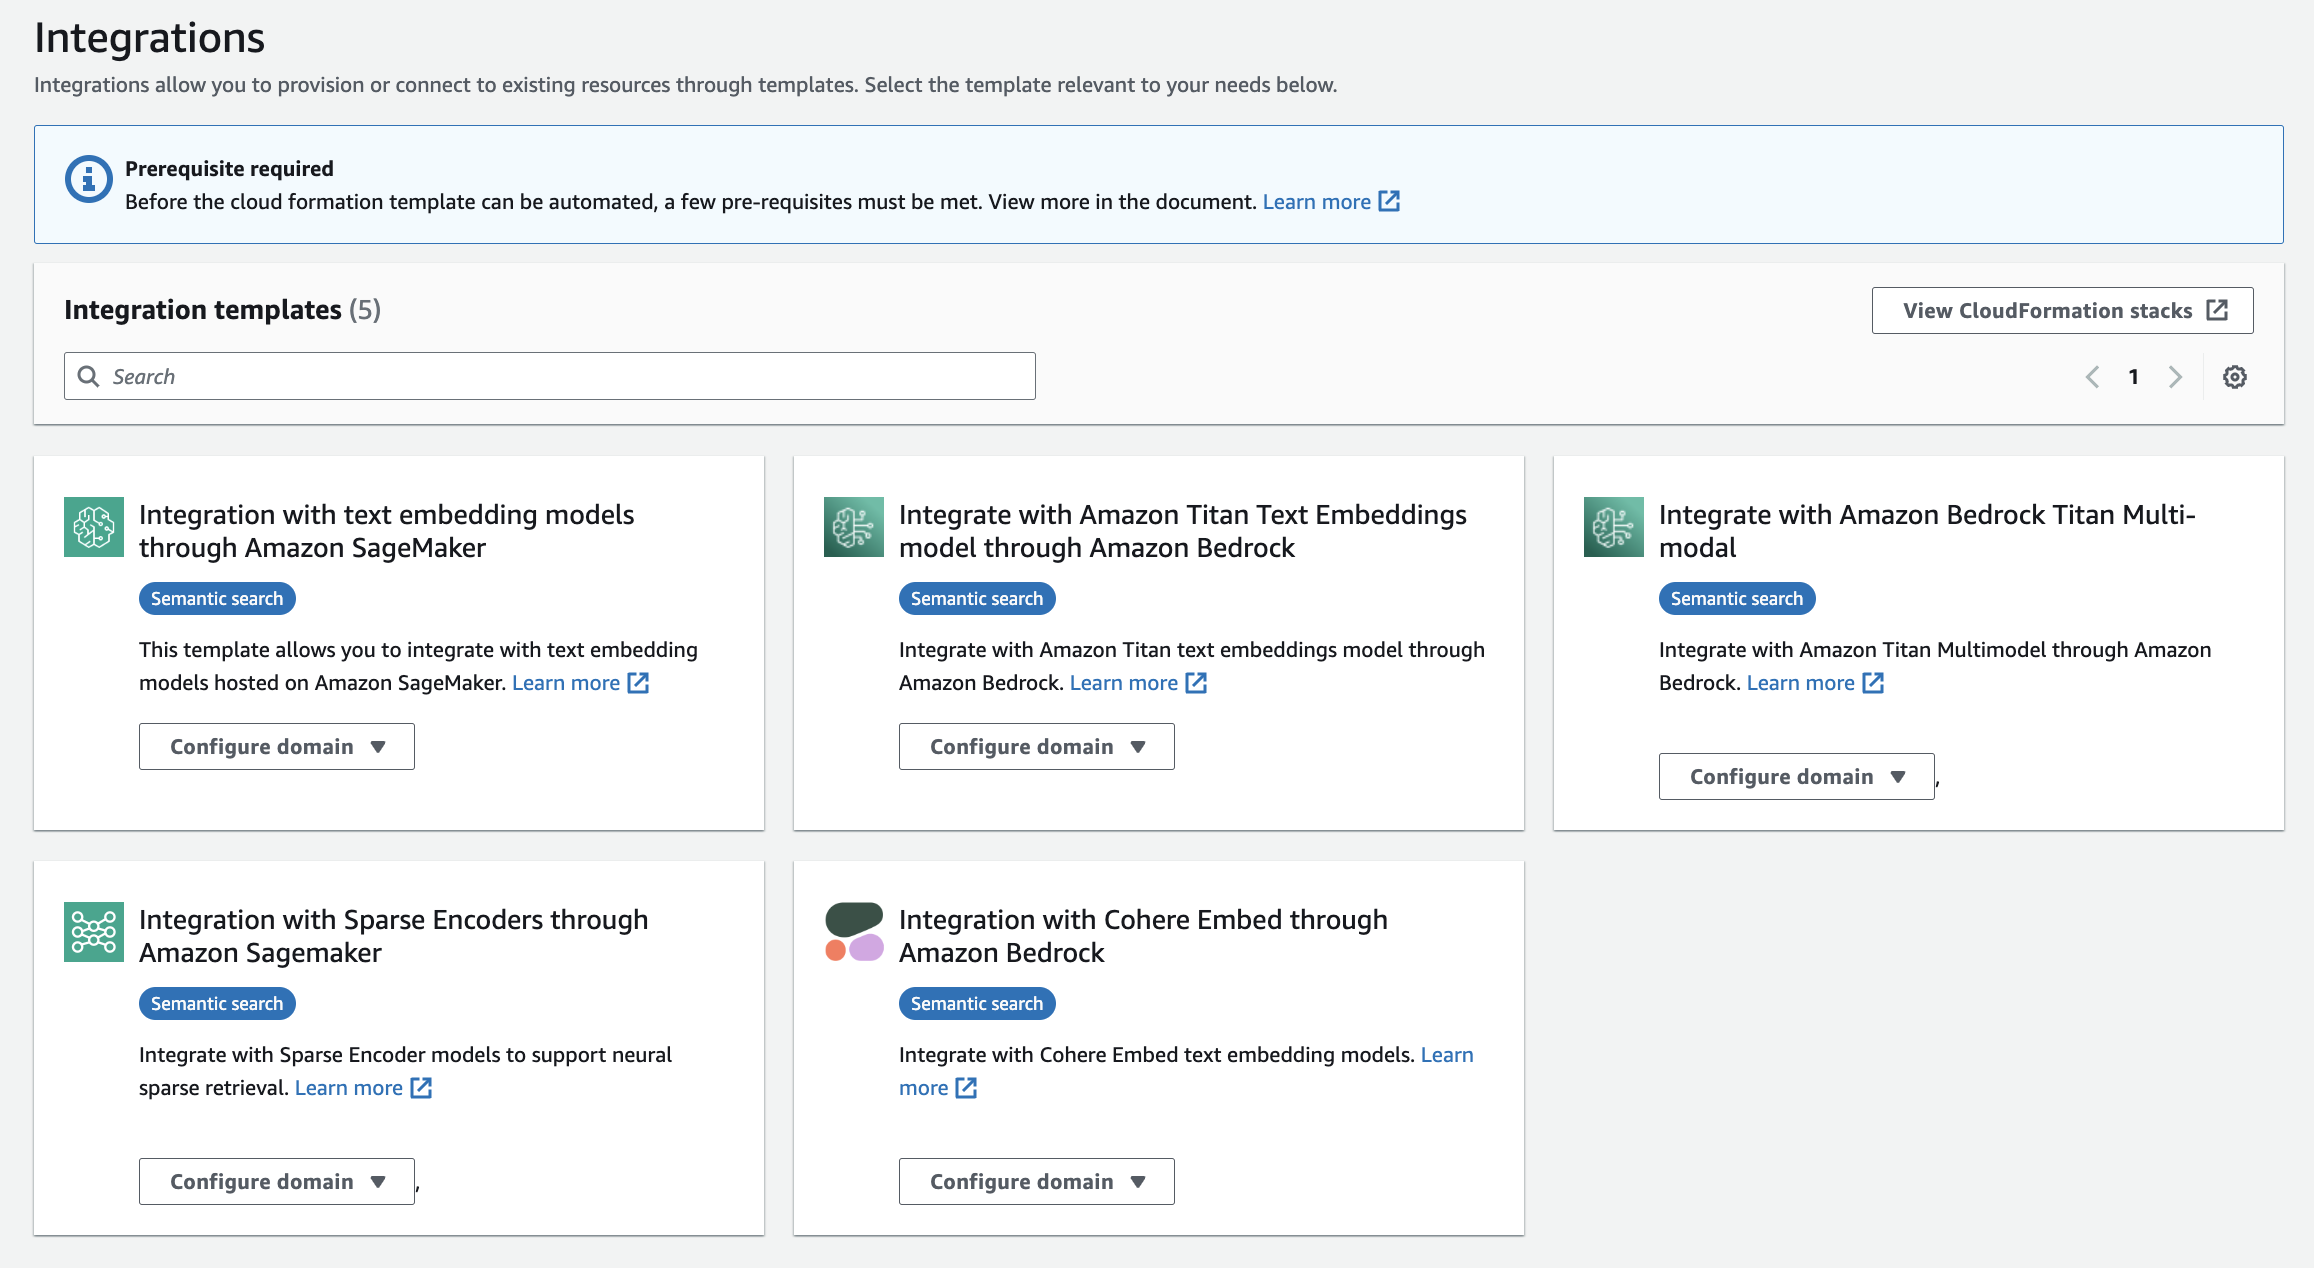Screen dimensions: 2314x1268
Task: Click the SageMaker text embedding template icon
Action: pos(94,527)
